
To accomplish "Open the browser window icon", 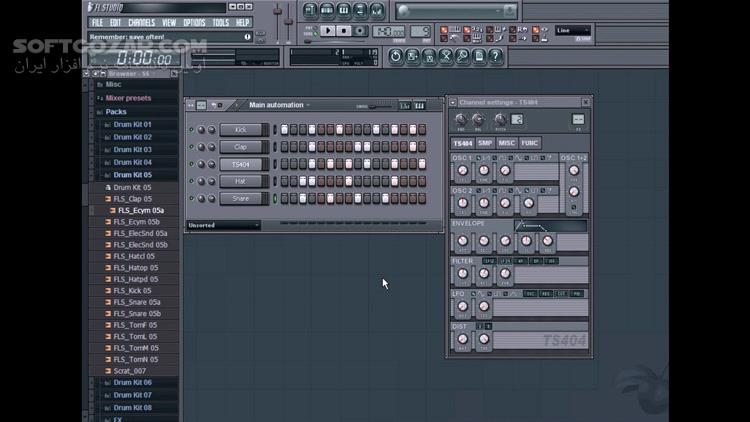I will coord(360,10).
